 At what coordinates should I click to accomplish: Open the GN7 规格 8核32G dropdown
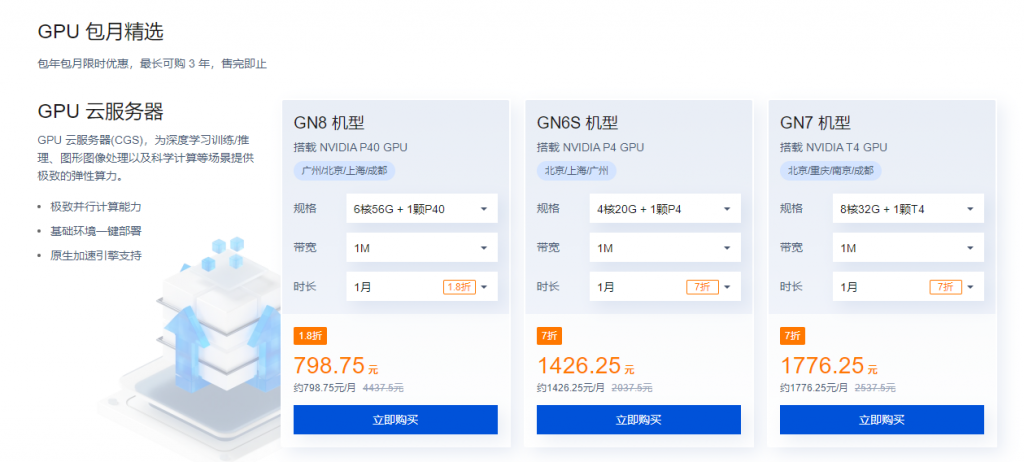pyautogui.click(x=907, y=209)
